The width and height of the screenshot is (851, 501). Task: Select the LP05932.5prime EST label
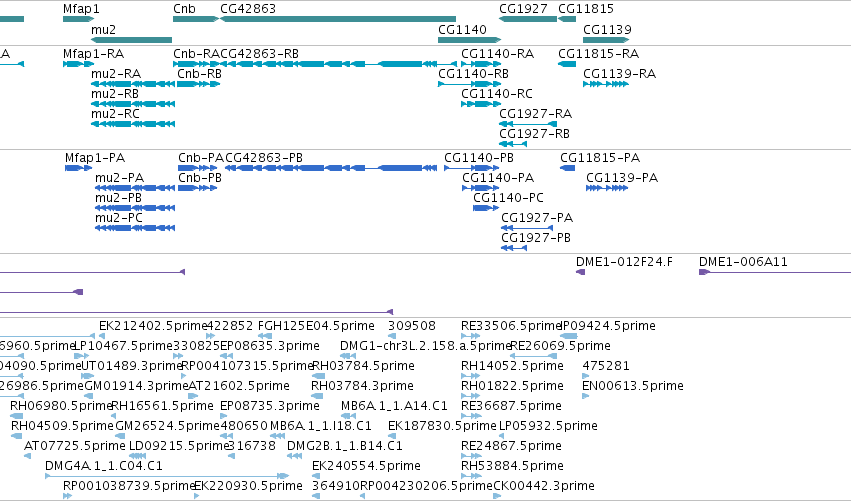548,427
